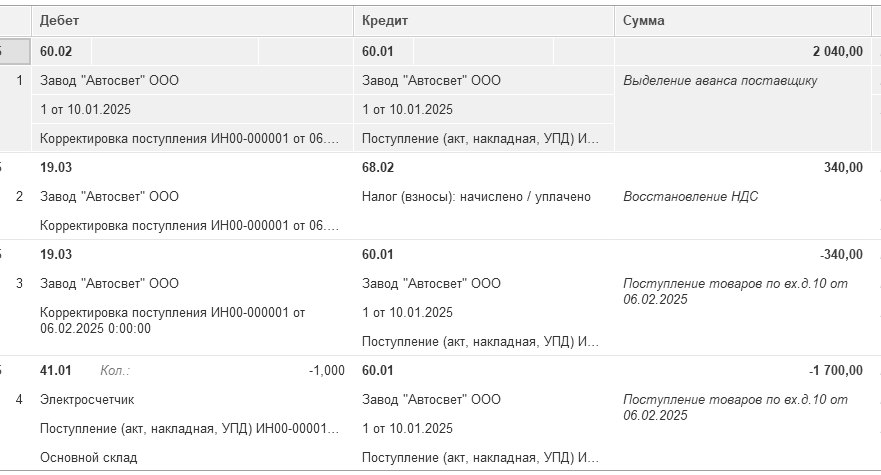Select debit account 41.01 cell
The height and width of the screenshot is (475, 881).
[56, 370]
